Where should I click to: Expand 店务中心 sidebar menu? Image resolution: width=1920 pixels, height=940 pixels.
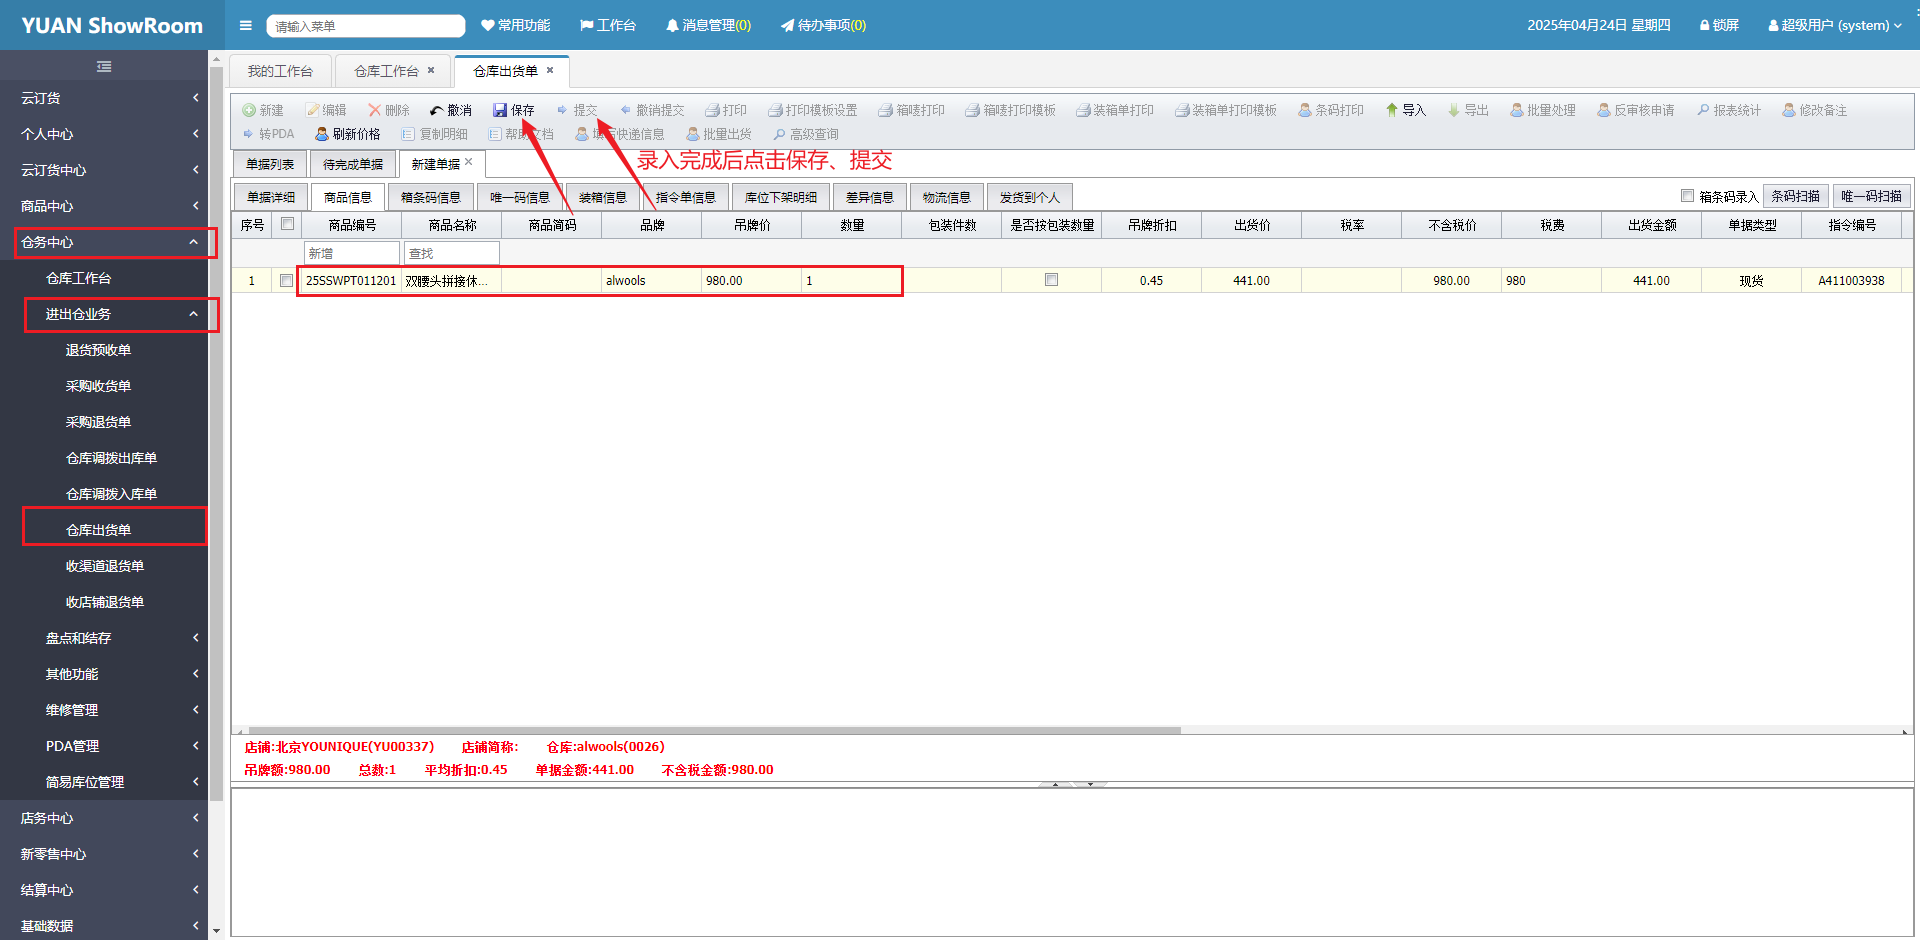pyautogui.click(x=104, y=818)
